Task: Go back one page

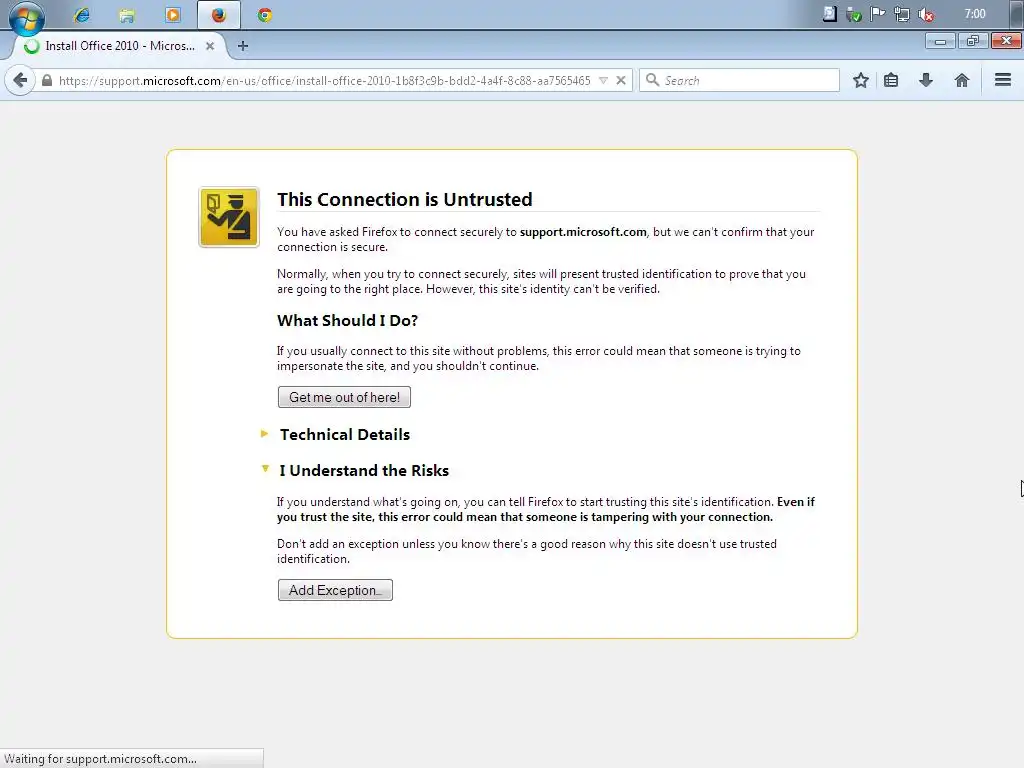Action: click(x=20, y=80)
